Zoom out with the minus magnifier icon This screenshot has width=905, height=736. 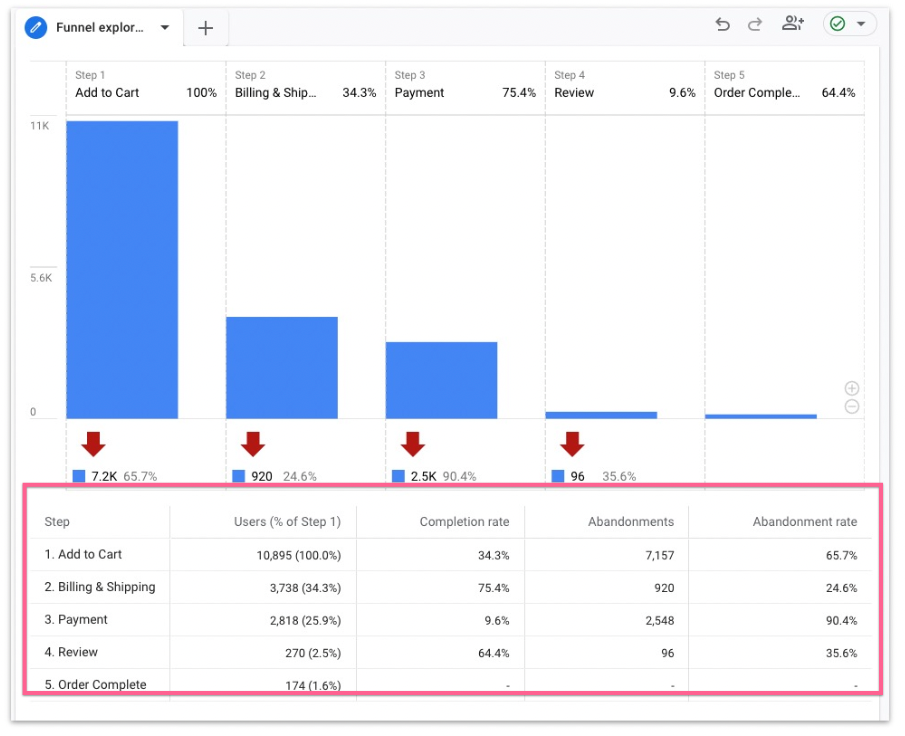[x=851, y=406]
